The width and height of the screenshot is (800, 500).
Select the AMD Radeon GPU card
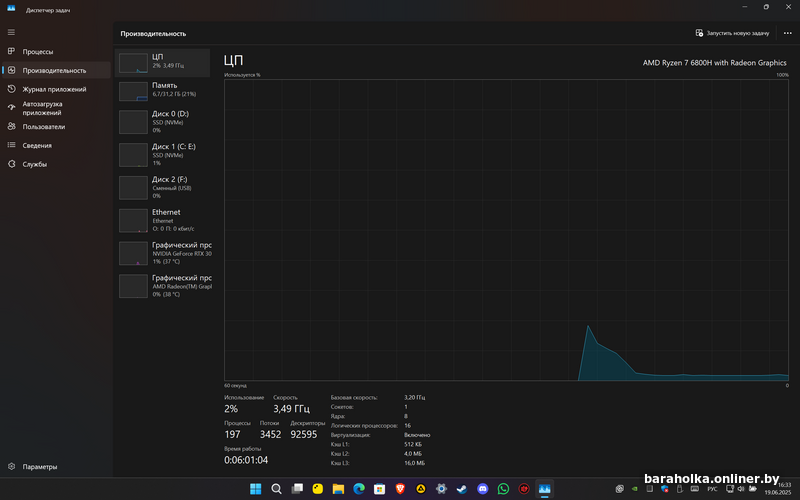[163, 286]
